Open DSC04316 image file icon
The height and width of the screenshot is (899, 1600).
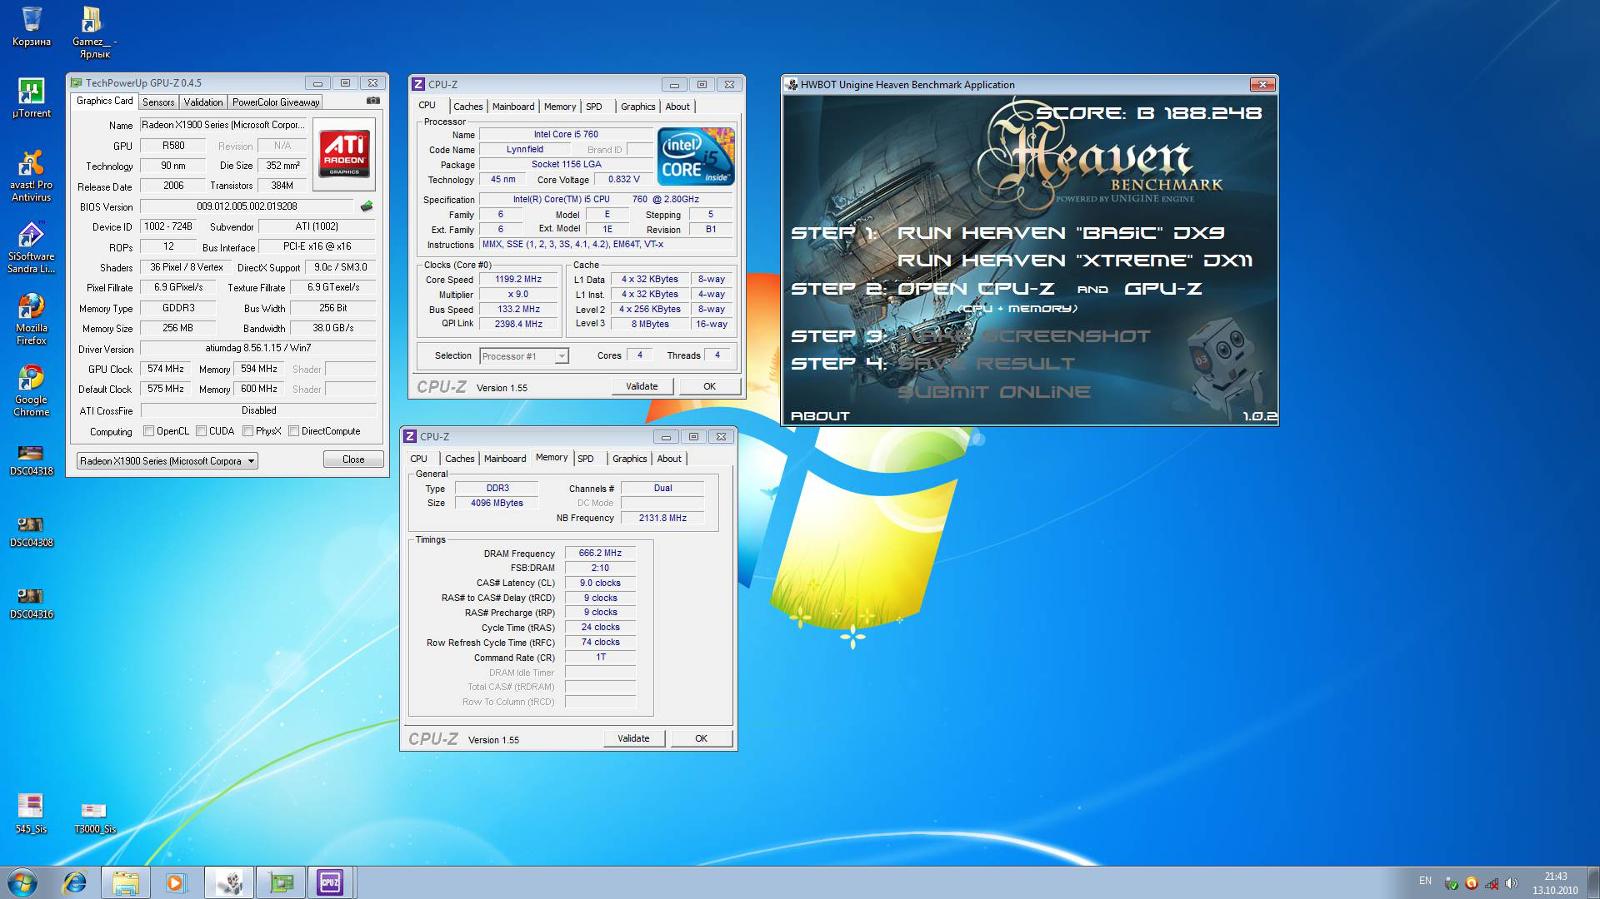(31, 604)
